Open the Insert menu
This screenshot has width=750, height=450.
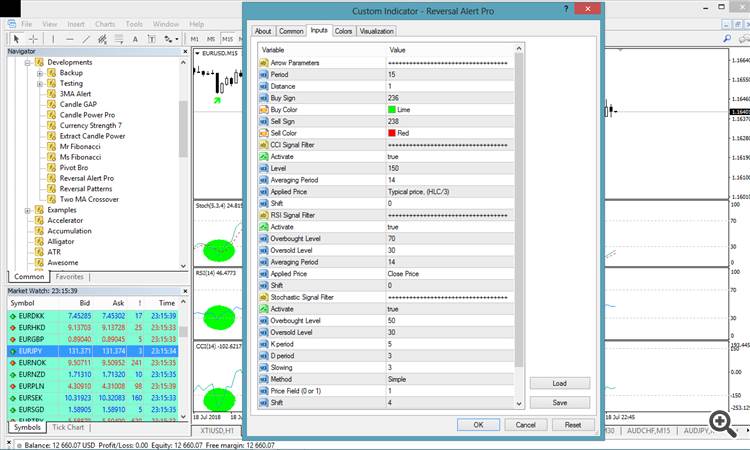pos(76,24)
